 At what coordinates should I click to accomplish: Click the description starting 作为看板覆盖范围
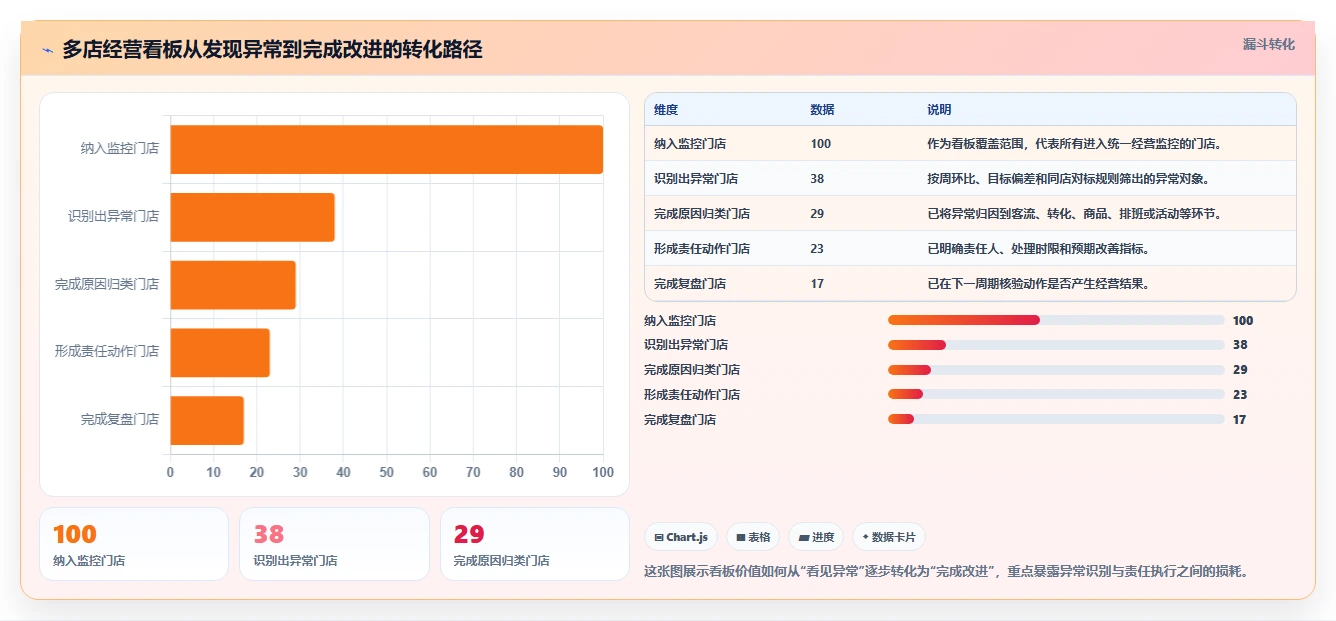[1074, 144]
